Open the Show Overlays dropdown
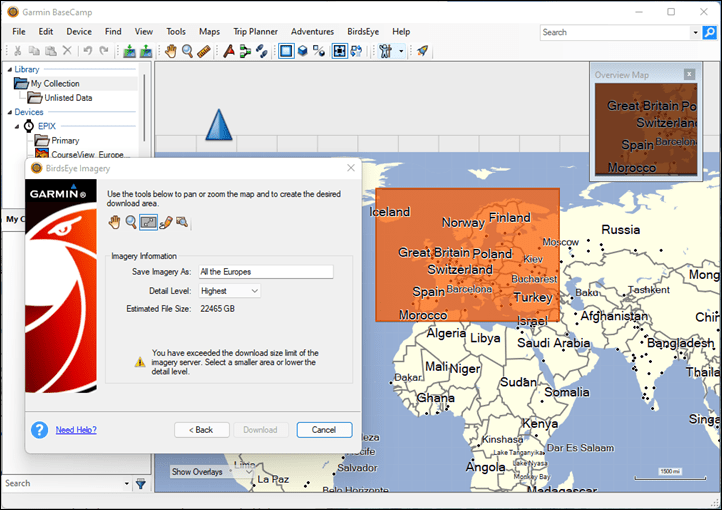The image size is (722, 510). click(211, 472)
